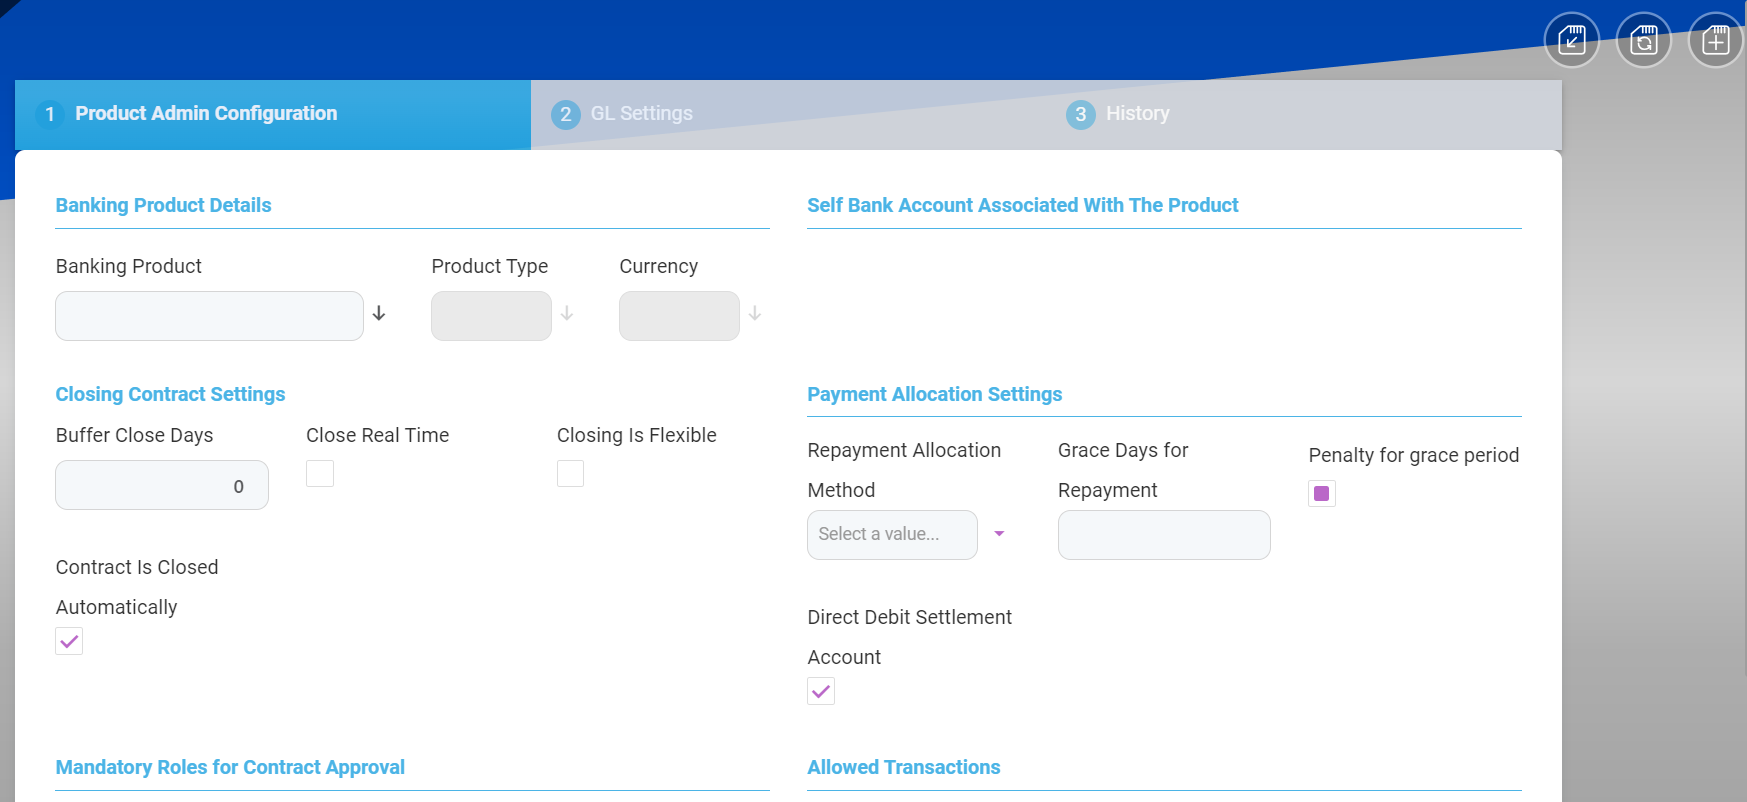Open the History tab
Screen dimensions: 1747x802
point(1137,114)
